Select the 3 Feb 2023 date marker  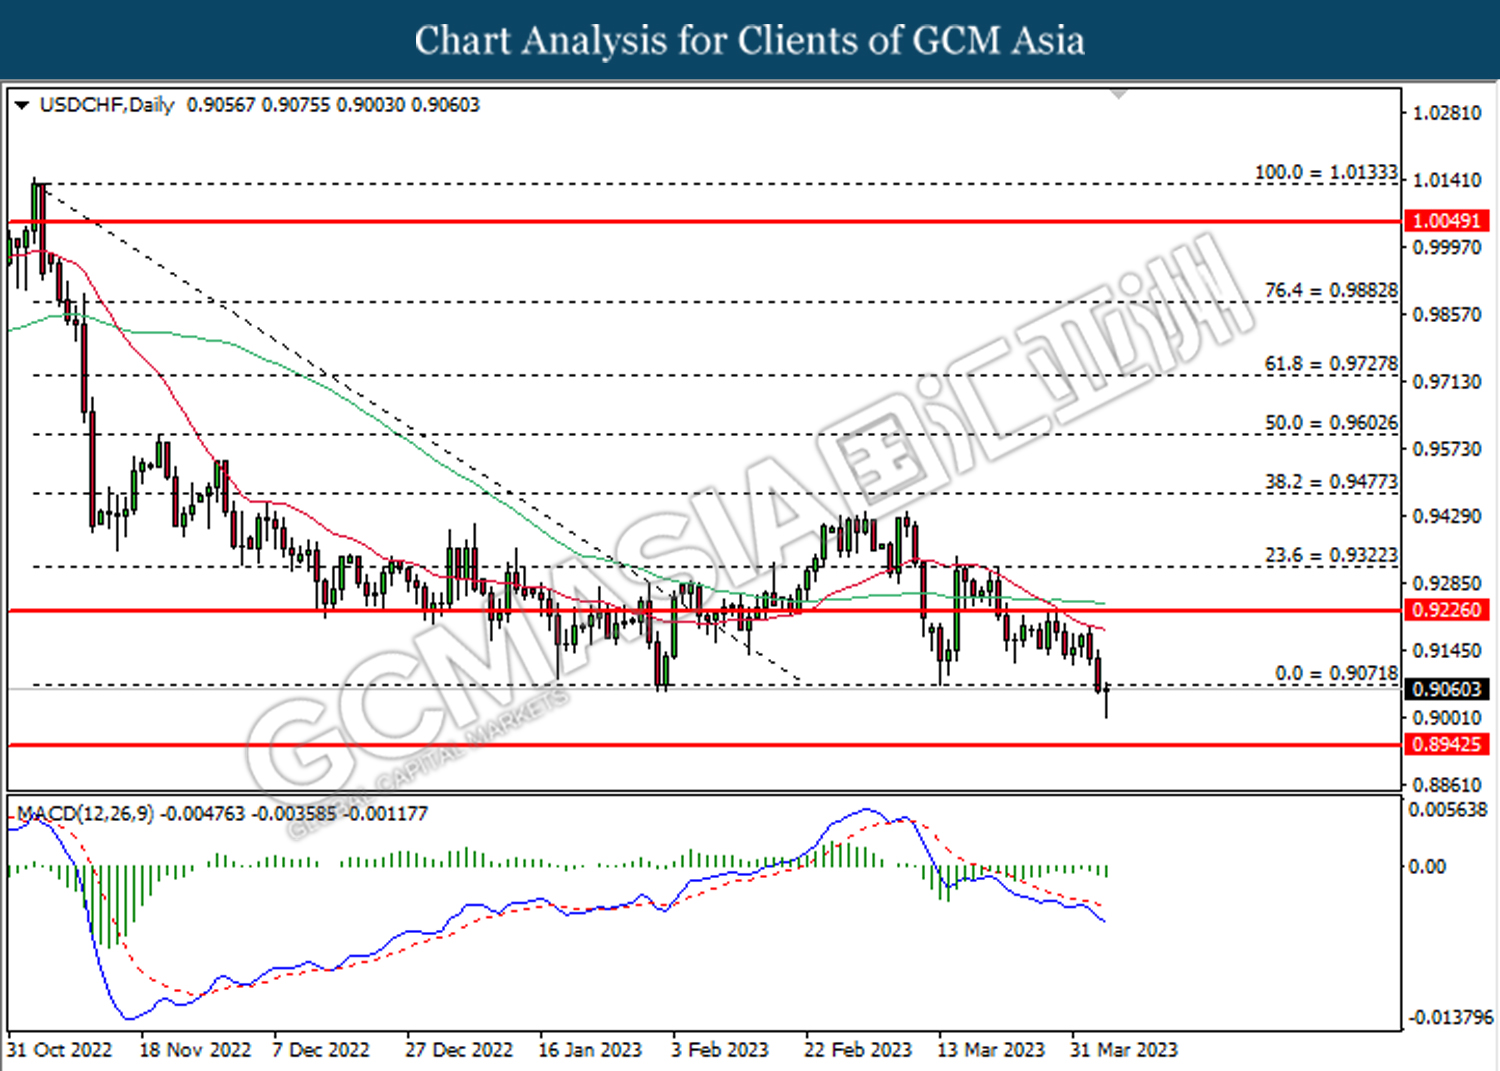point(719,1050)
